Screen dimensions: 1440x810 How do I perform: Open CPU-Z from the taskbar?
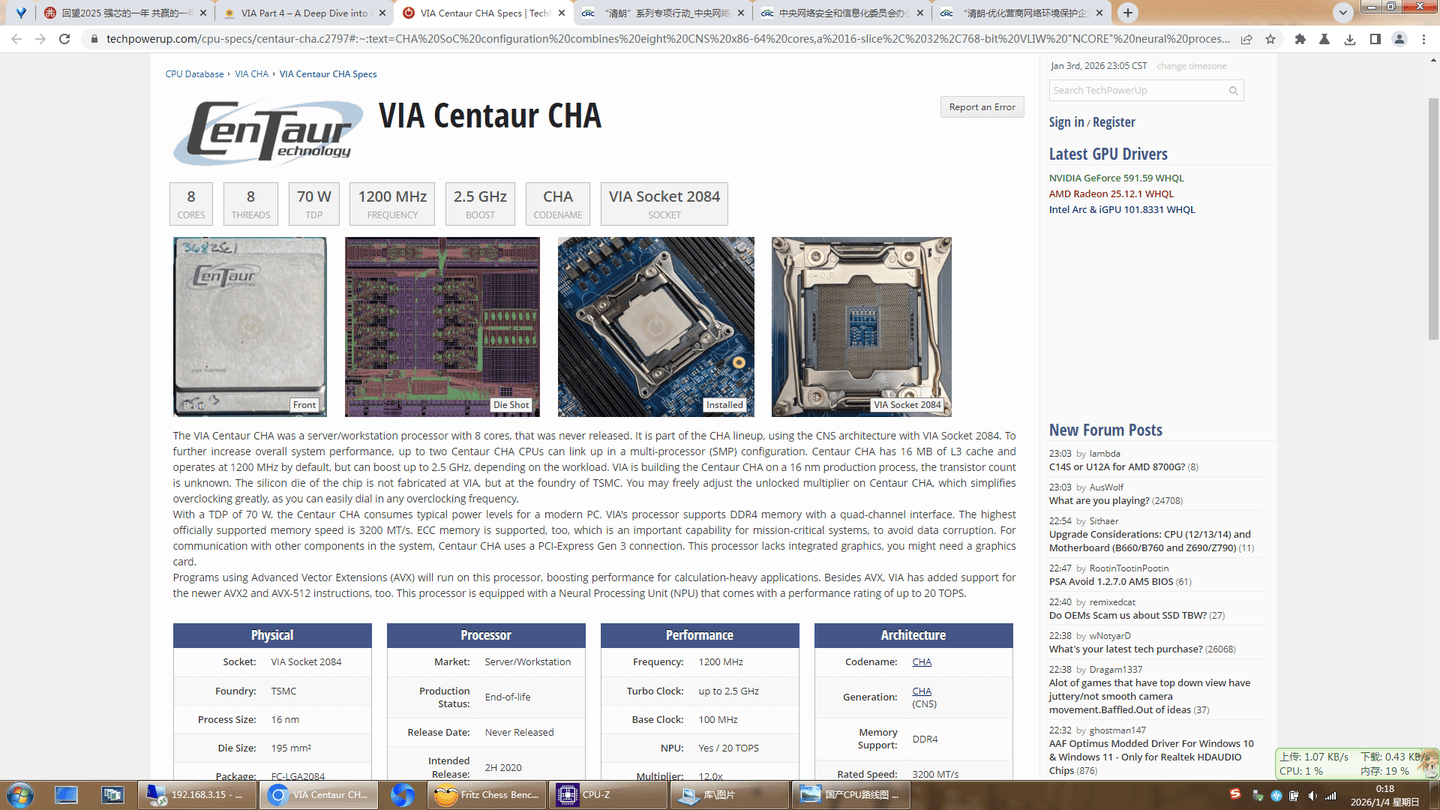(609, 795)
